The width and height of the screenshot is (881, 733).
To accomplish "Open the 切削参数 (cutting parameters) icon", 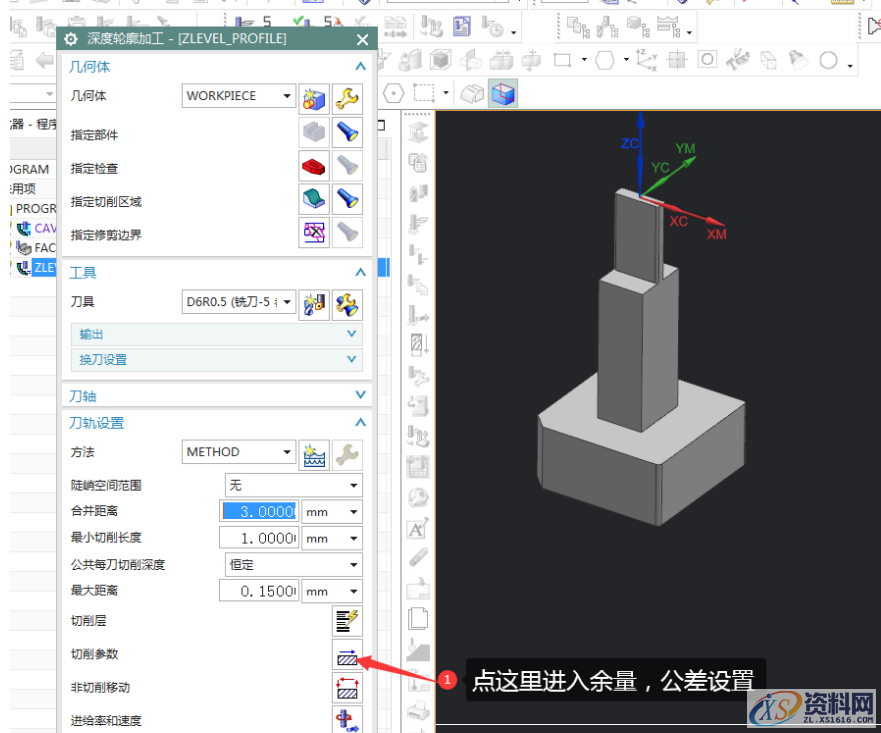I will (347, 655).
